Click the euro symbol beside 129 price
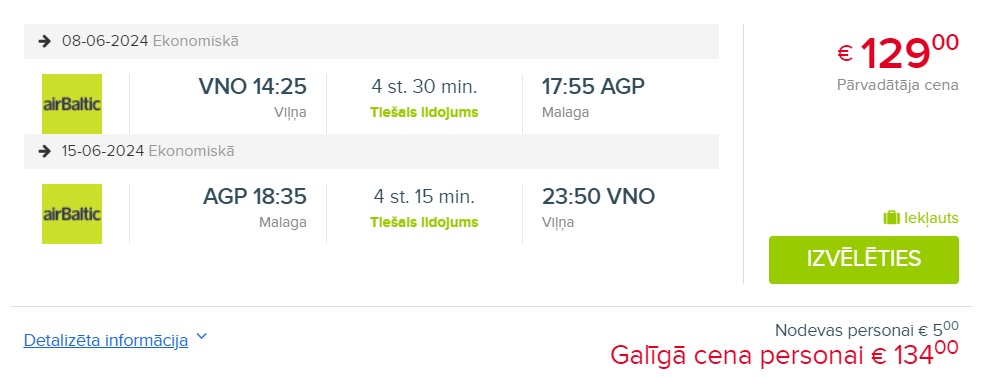Screen dimensions: 981x378 (x=845, y=54)
